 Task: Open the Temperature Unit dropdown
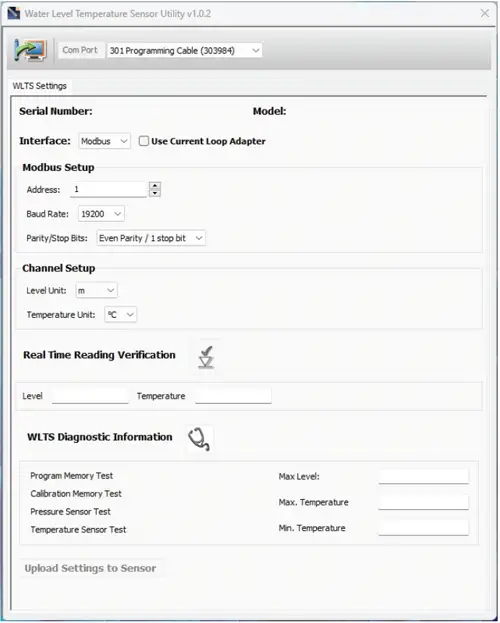tap(120, 315)
